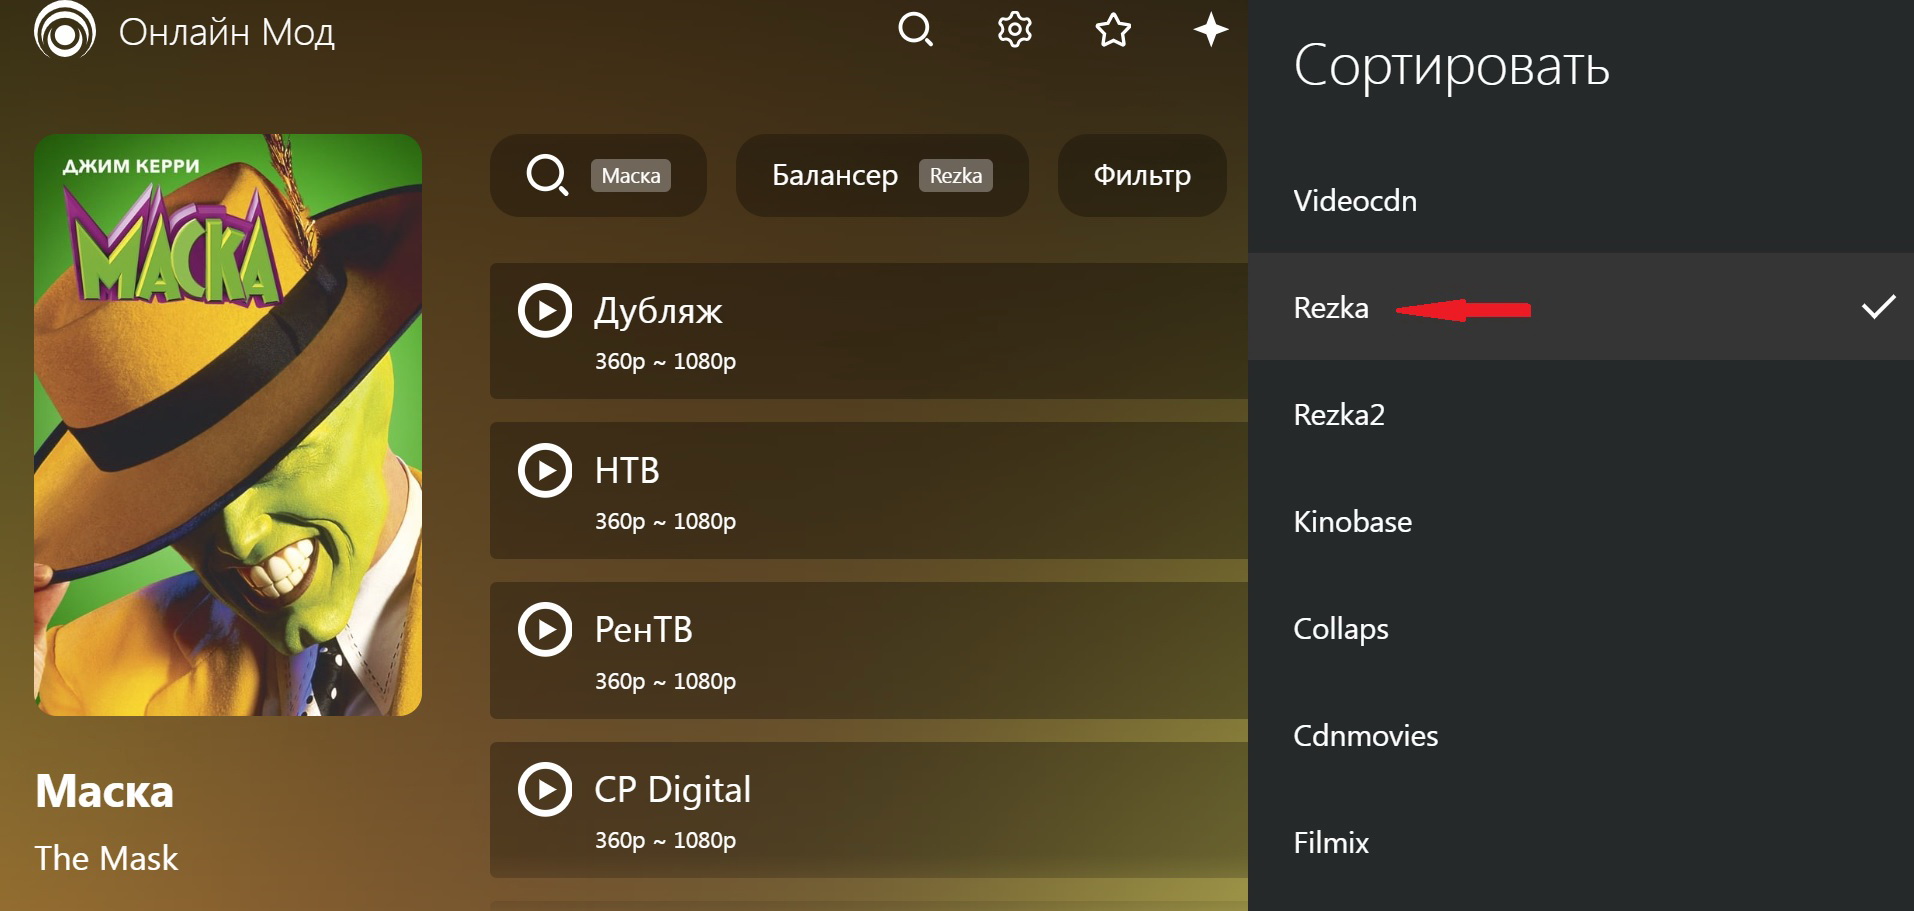
Task: Open the Балансер Rezka selector
Action: click(x=881, y=176)
